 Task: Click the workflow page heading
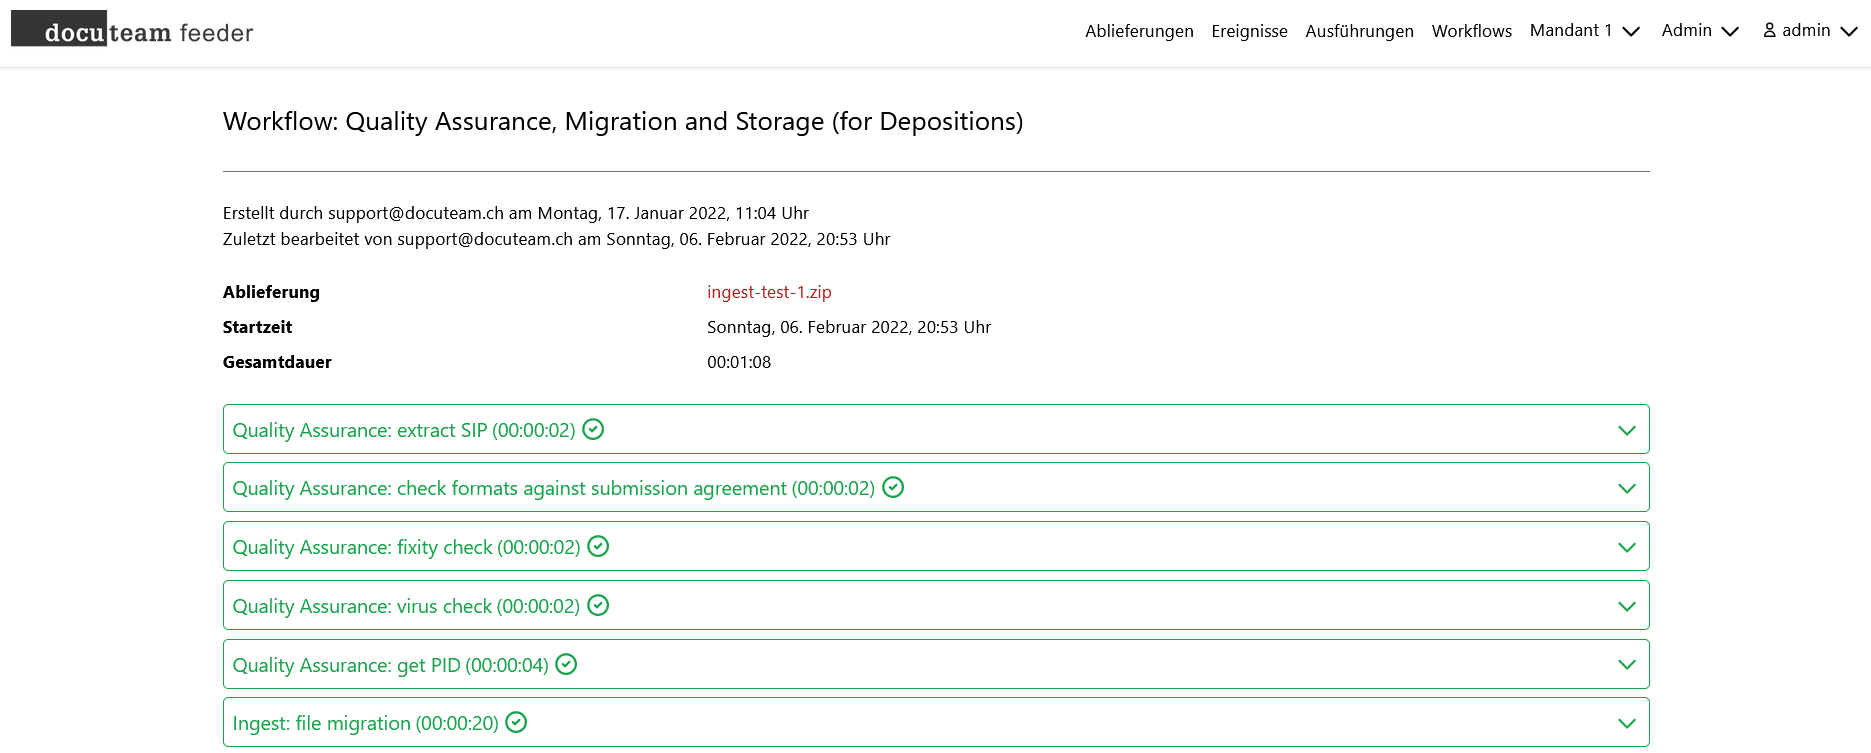click(x=623, y=121)
